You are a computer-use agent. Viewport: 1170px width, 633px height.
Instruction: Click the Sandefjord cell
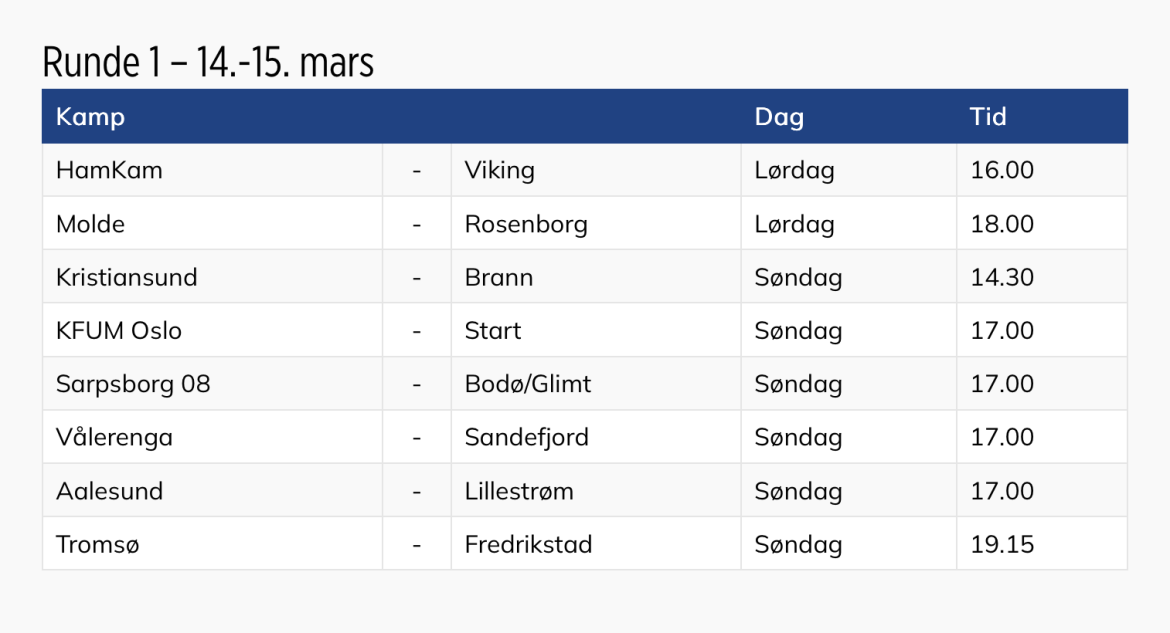pos(527,437)
